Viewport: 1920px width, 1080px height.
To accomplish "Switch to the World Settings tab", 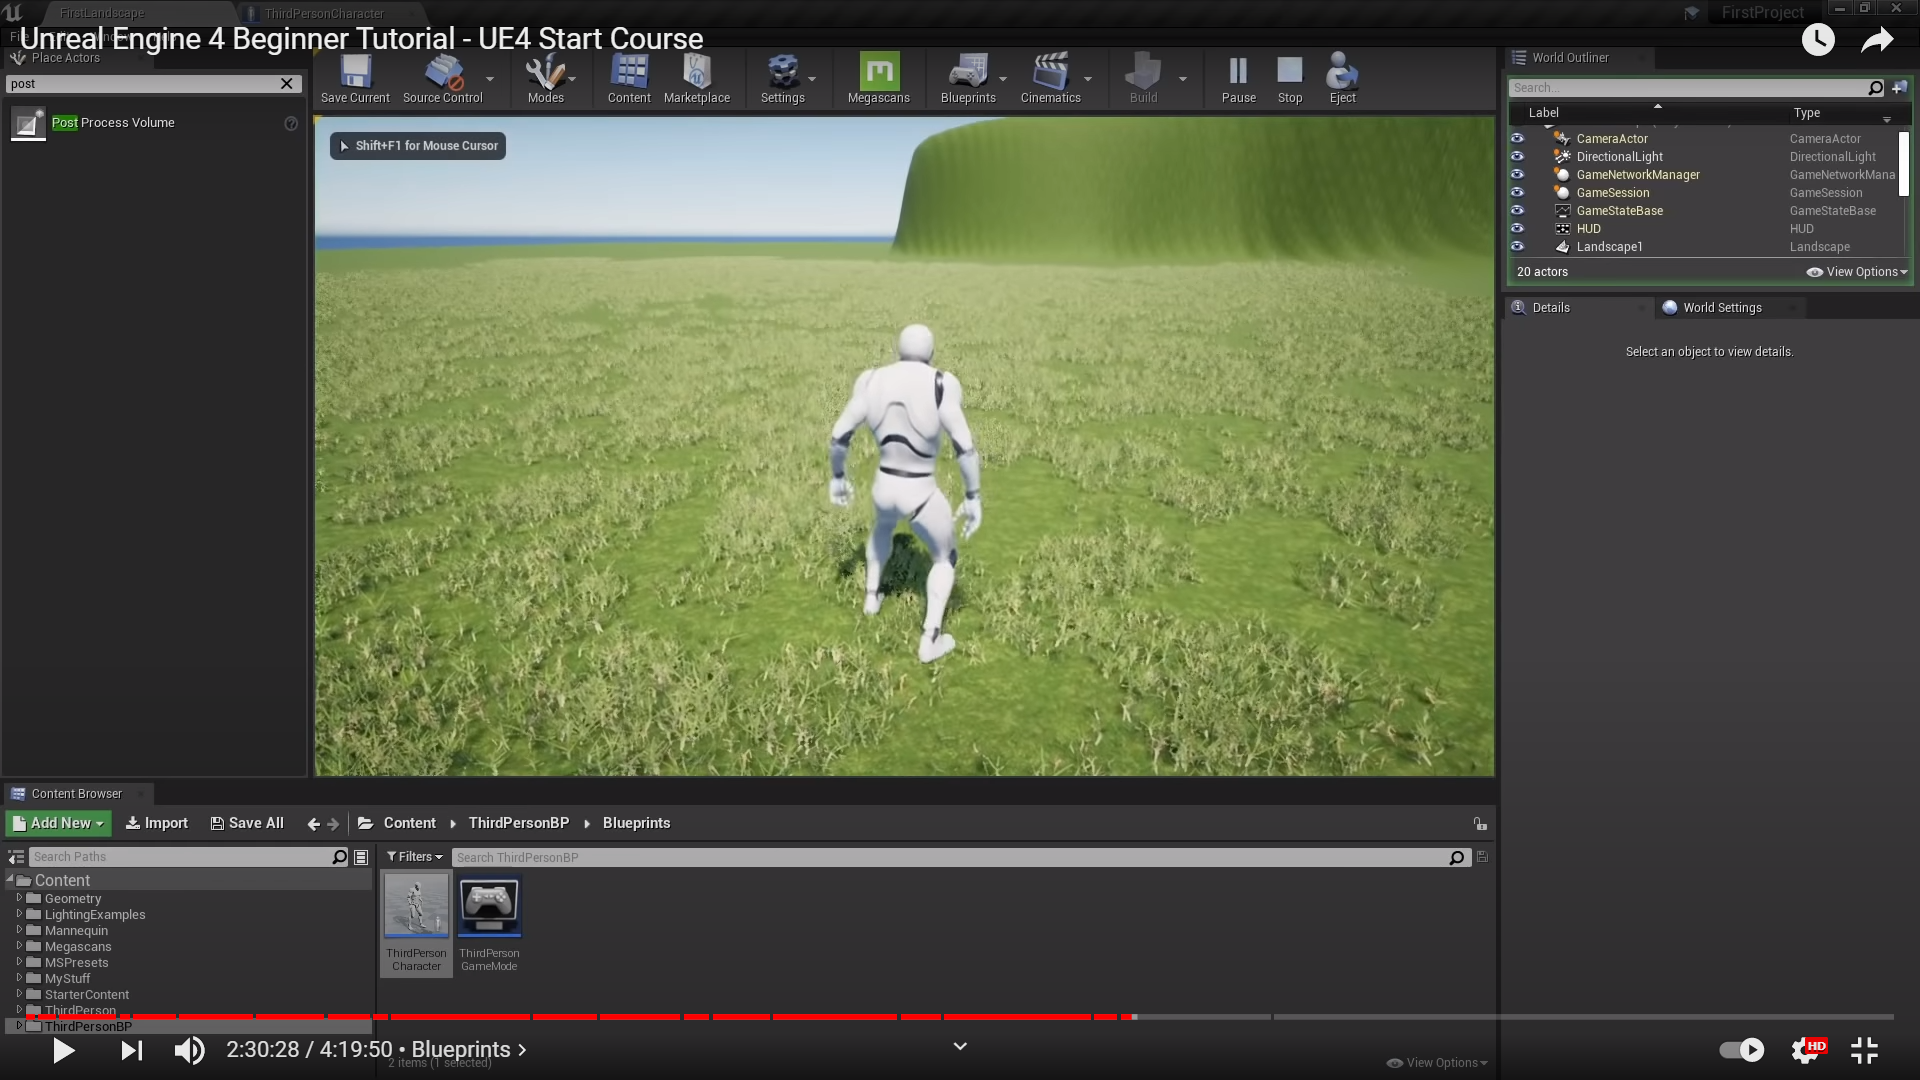I will 1721,308.
